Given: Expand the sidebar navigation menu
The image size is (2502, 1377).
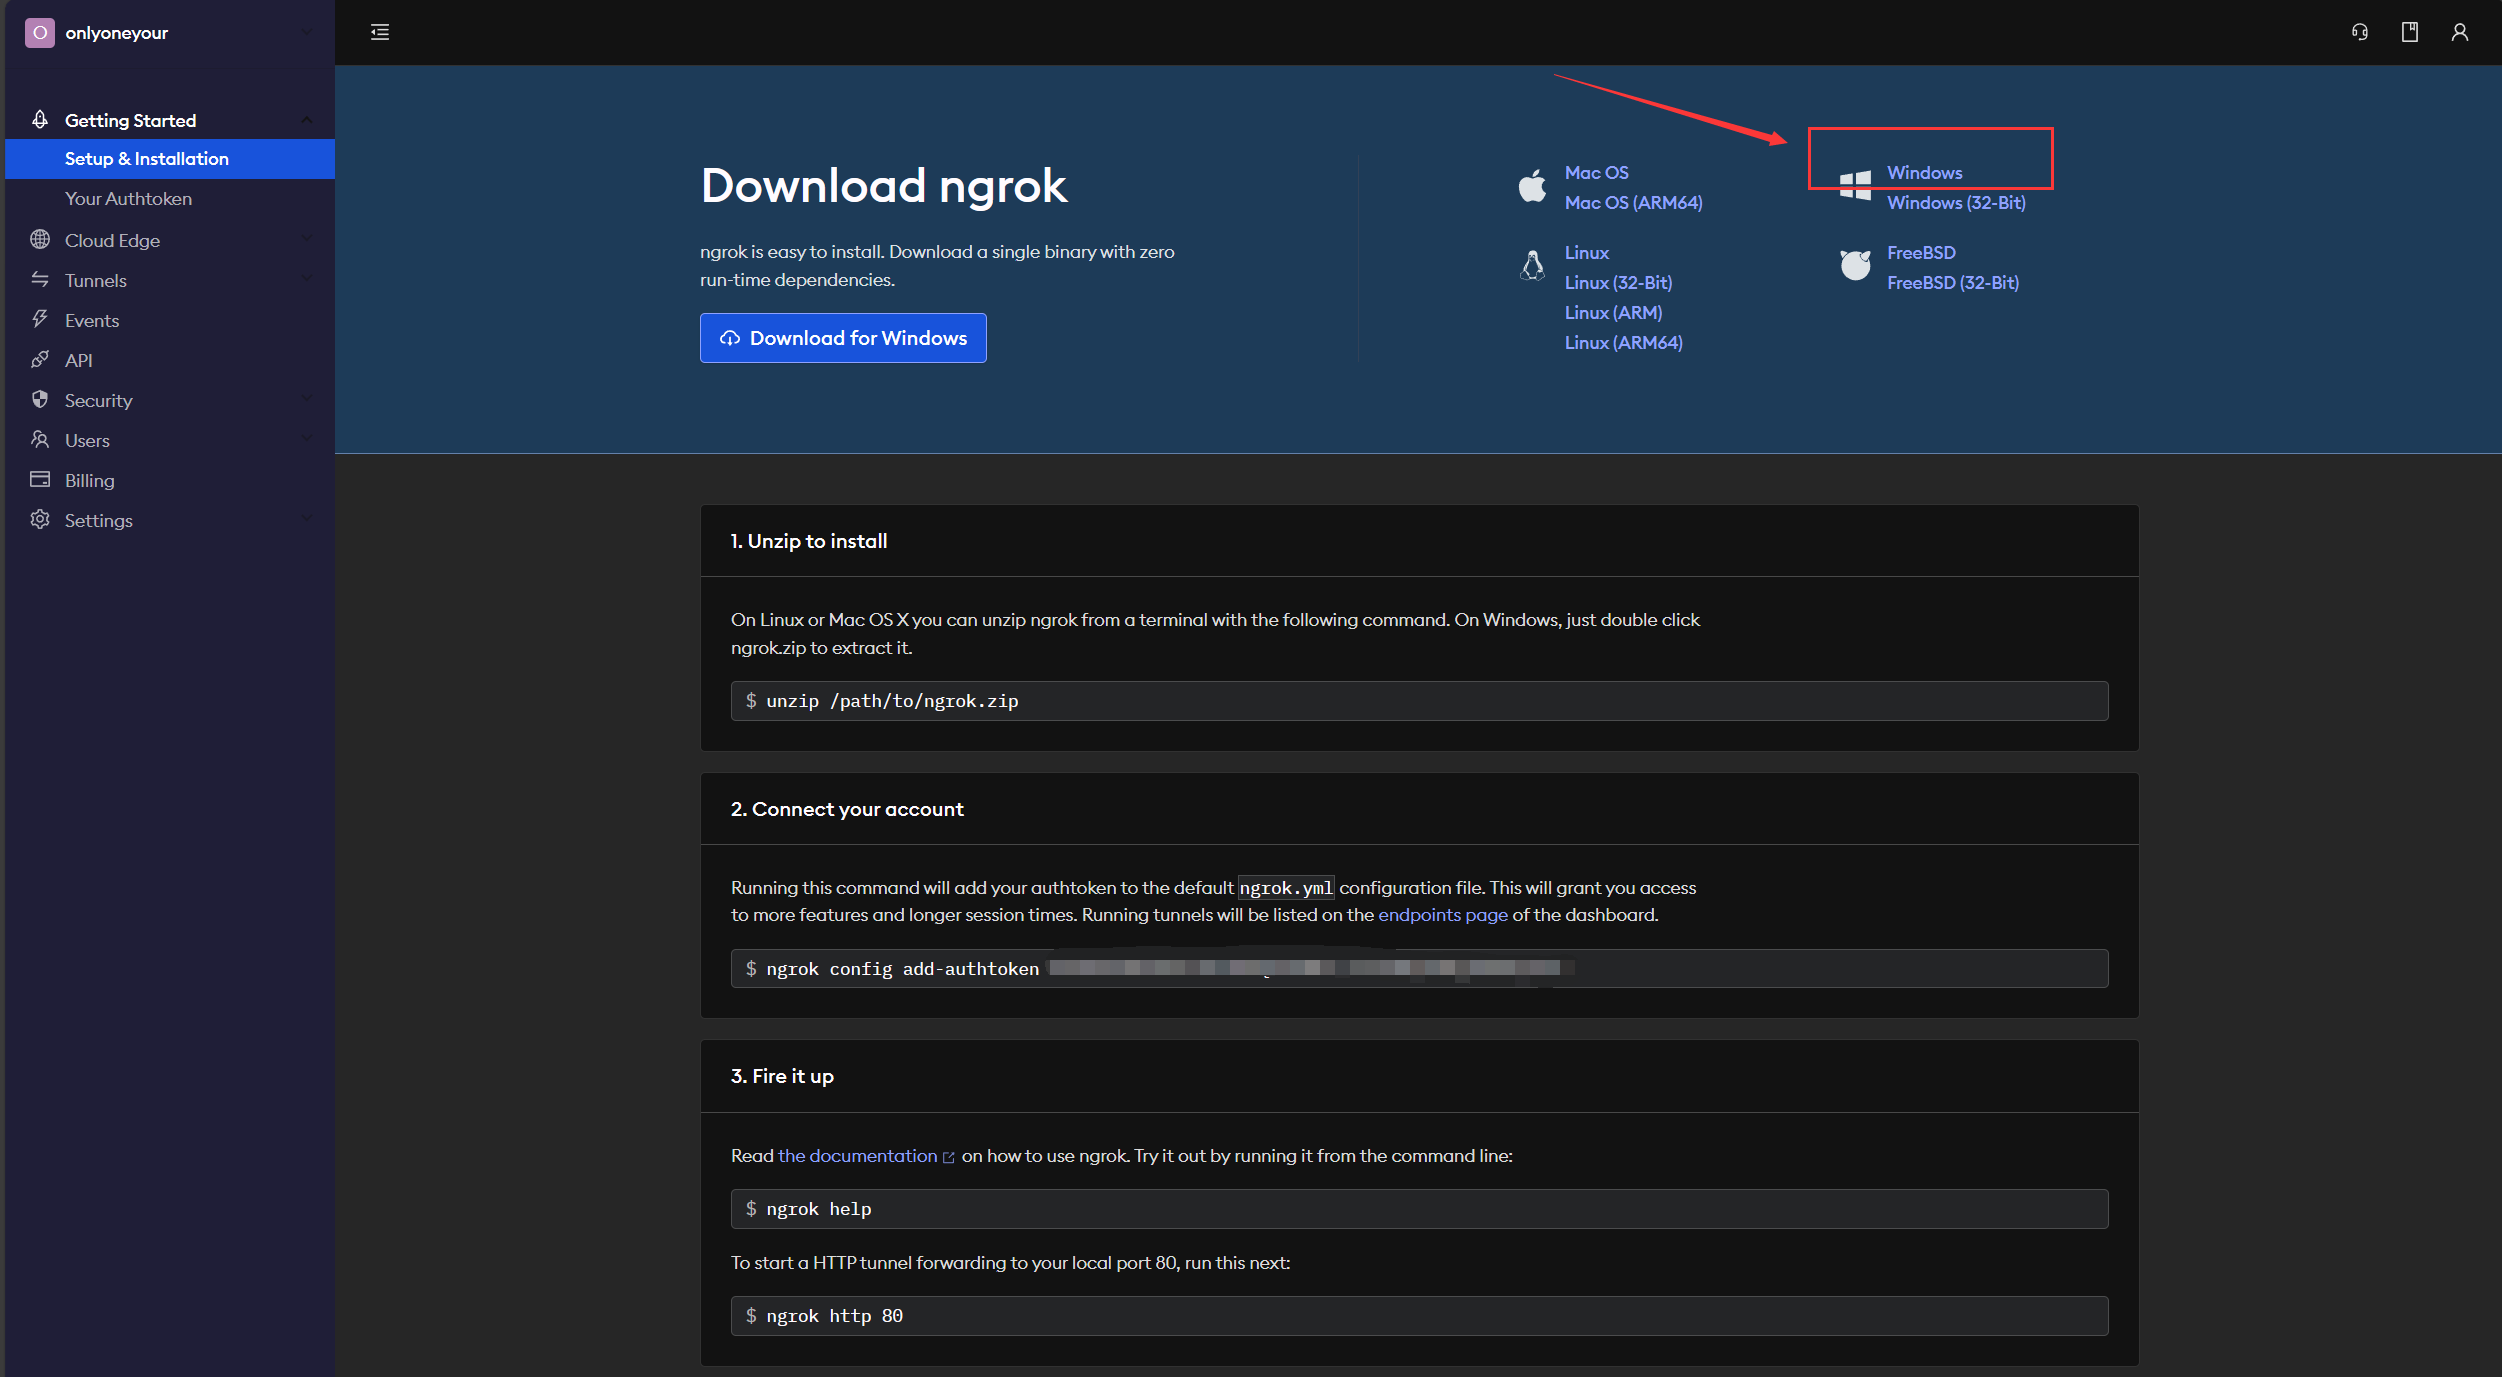Looking at the screenshot, I should pyautogui.click(x=380, y=31).
